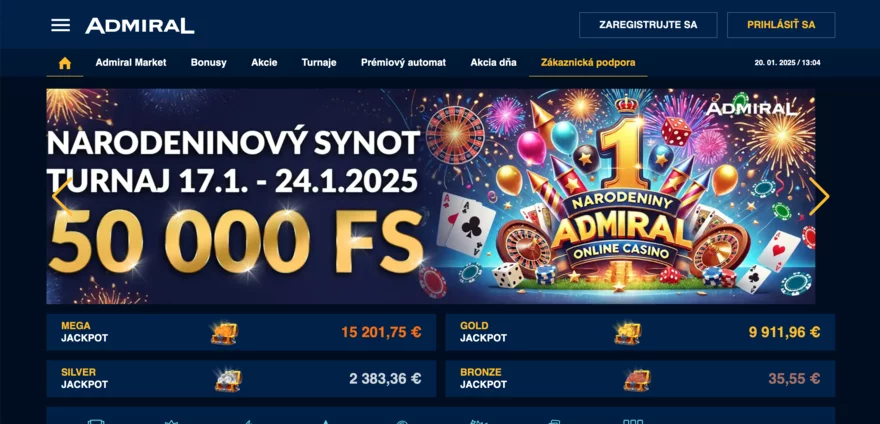Open the Bonusy menu item
Viewport: 880px width, 424px height.
[208, 63]
